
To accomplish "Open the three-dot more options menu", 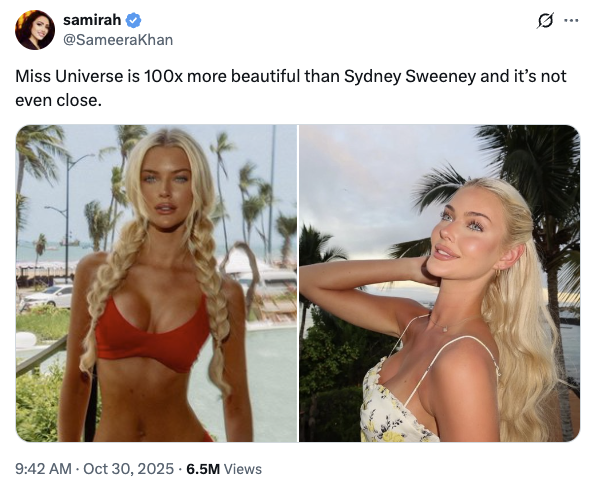I will tap(571, 20).
